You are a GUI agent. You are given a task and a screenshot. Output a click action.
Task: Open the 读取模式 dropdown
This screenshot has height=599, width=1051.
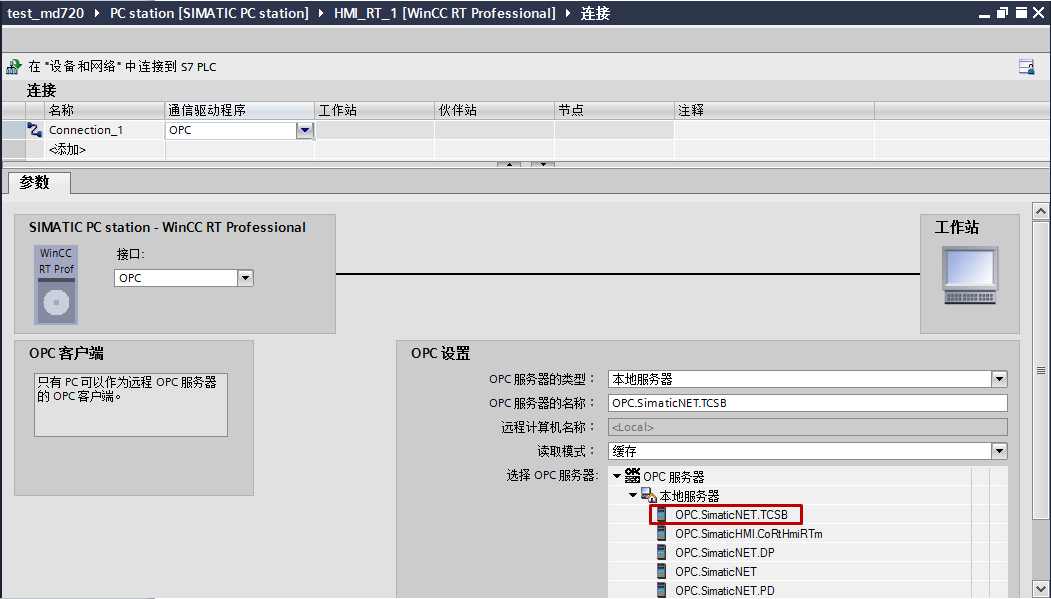pyautogui.click(x=999, y=451)
